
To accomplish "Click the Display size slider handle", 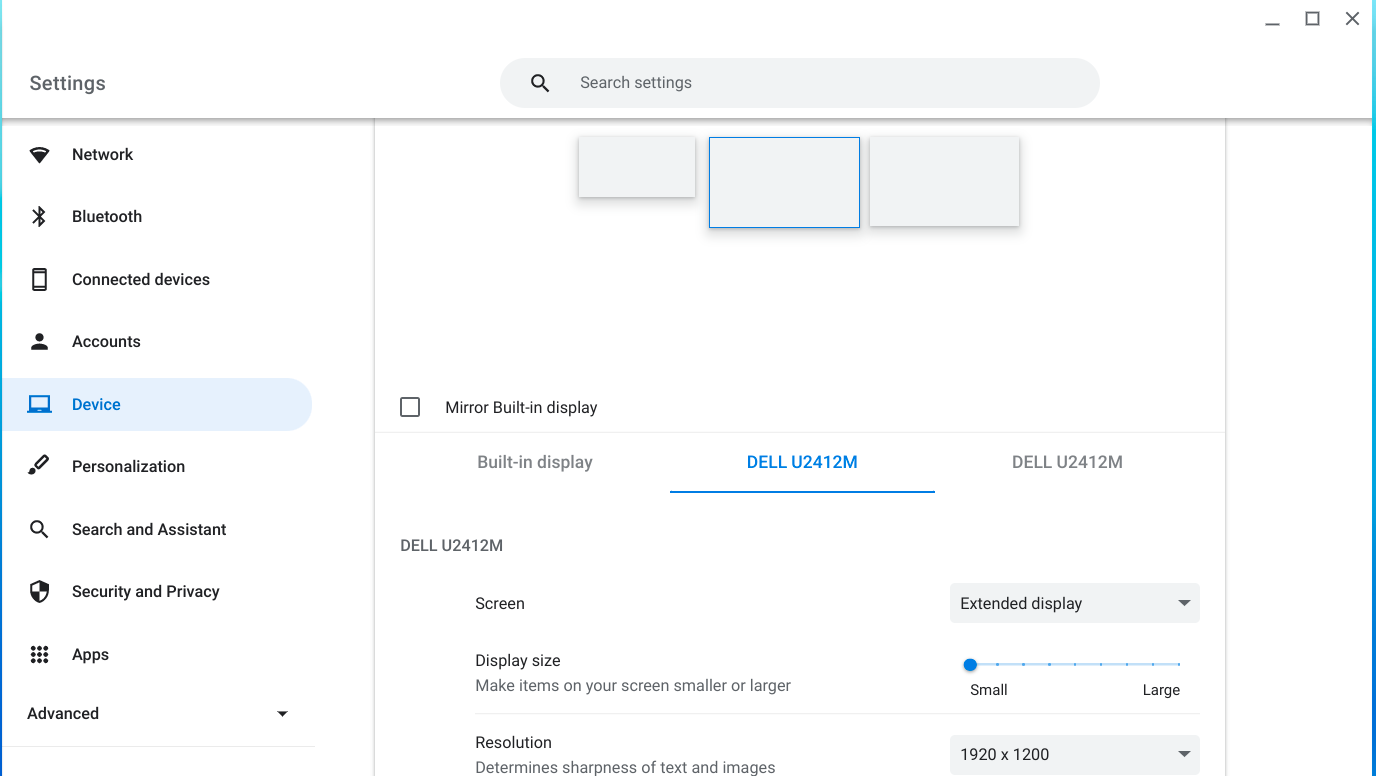I will pyautogui.click(x=970, y=664).
